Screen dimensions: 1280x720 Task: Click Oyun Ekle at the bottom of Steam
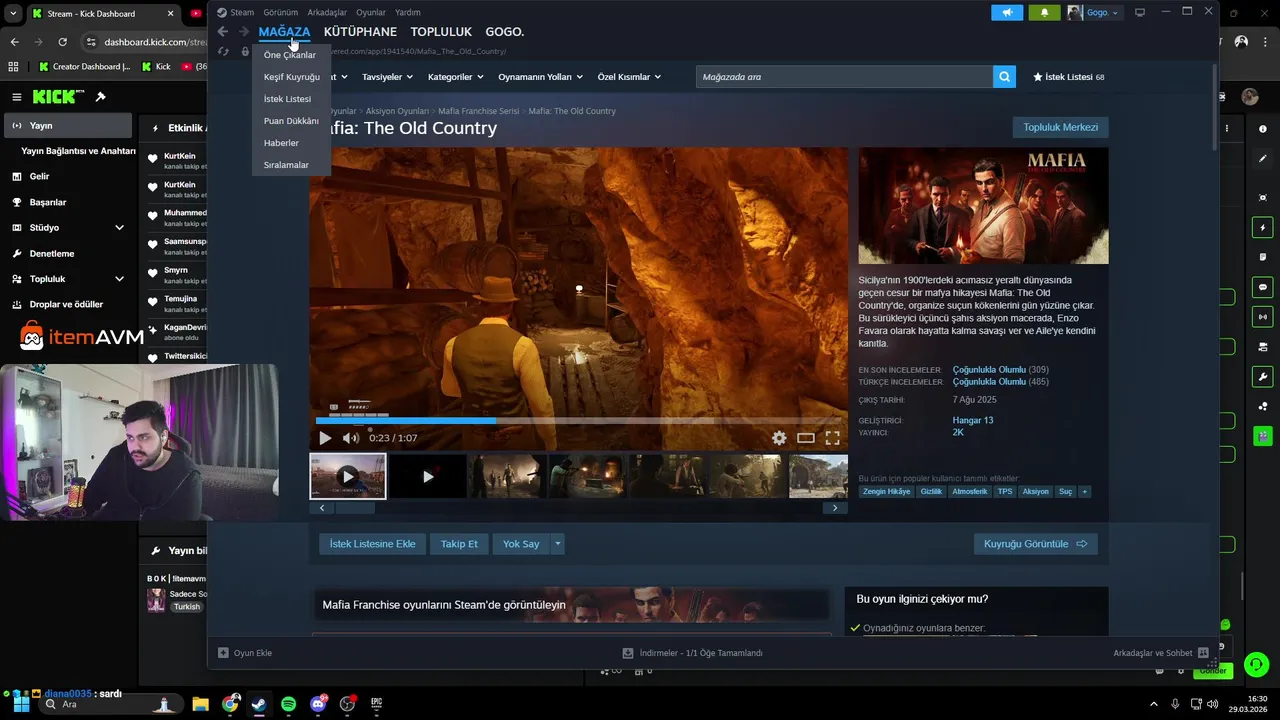tap(246, 653)
